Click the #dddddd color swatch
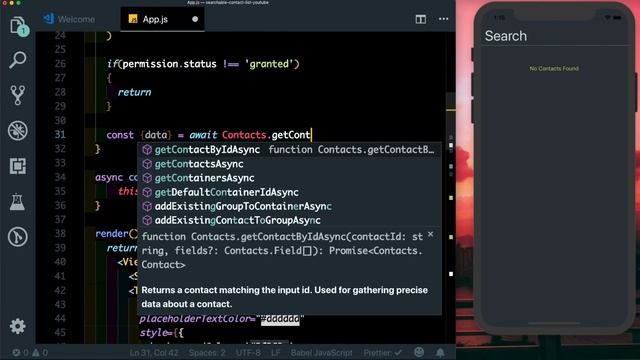Screen dimensions: 640x360 click(280, 319)
